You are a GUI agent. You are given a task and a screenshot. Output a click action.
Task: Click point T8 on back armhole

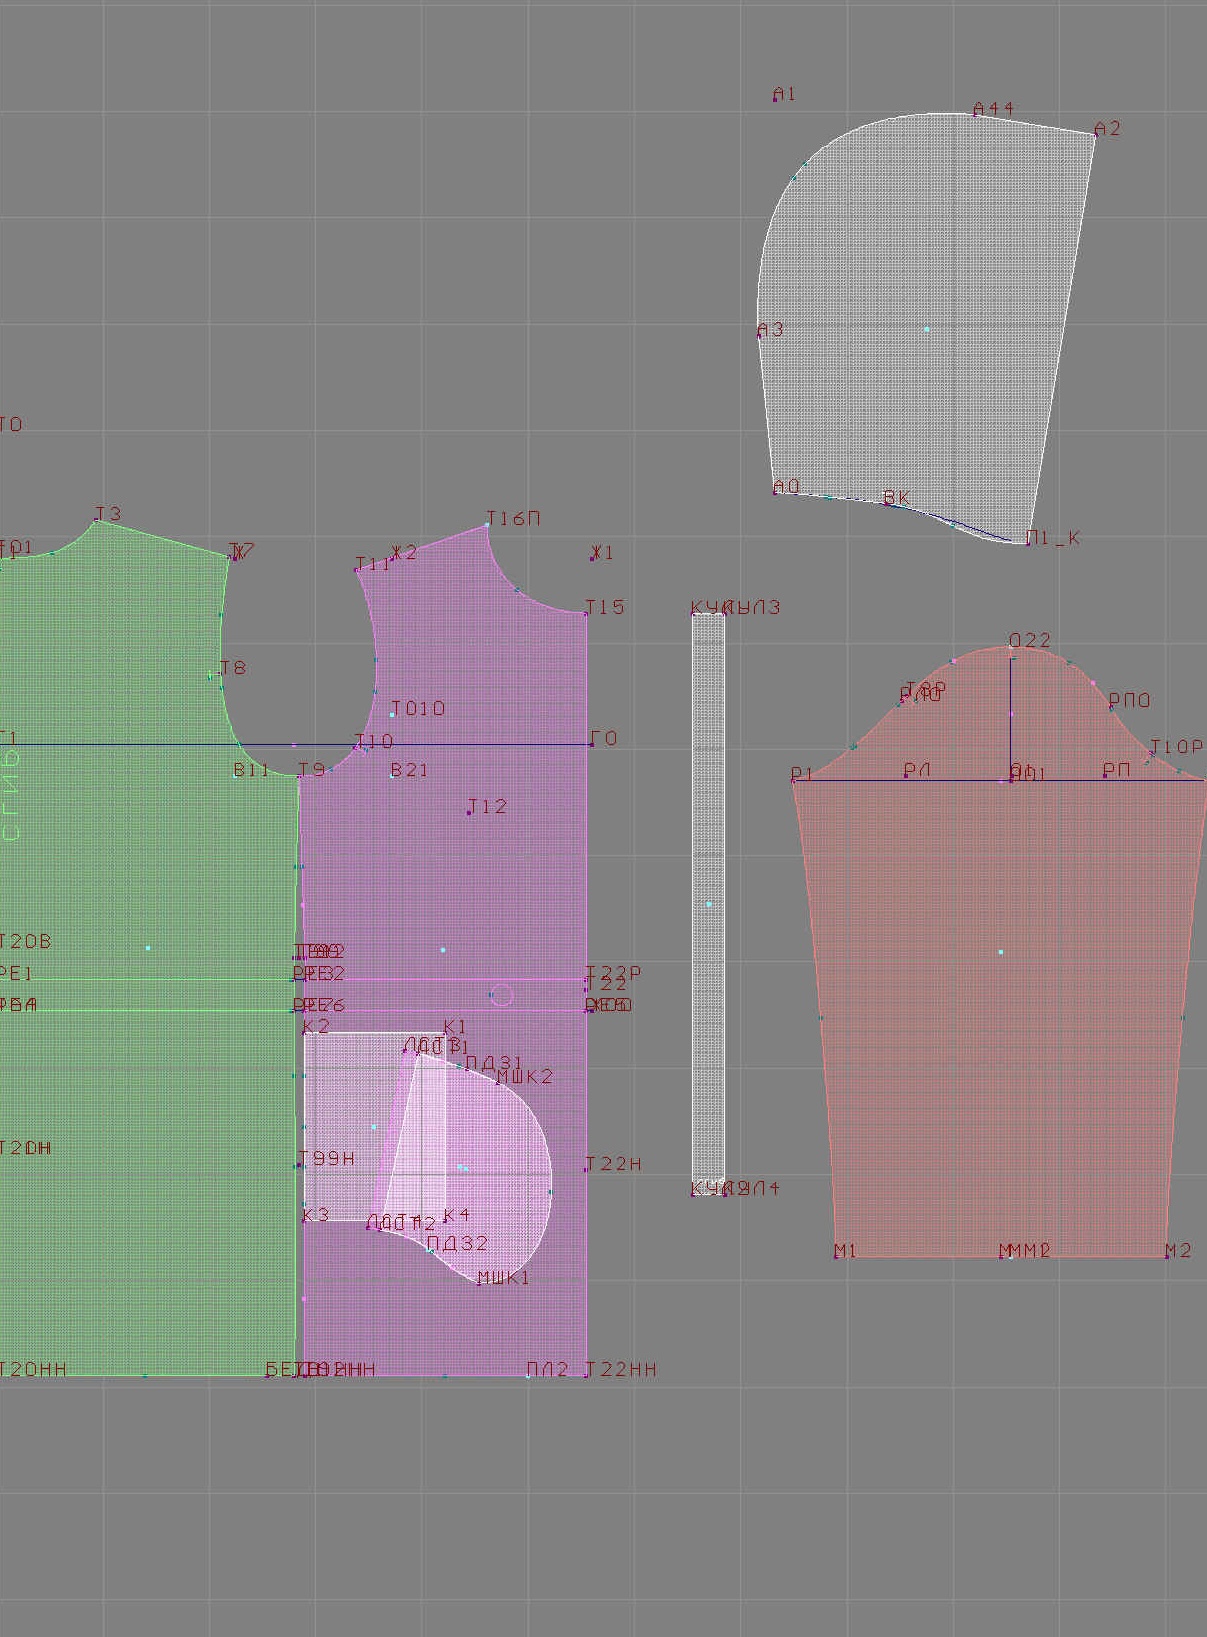(x=221, y=675)
